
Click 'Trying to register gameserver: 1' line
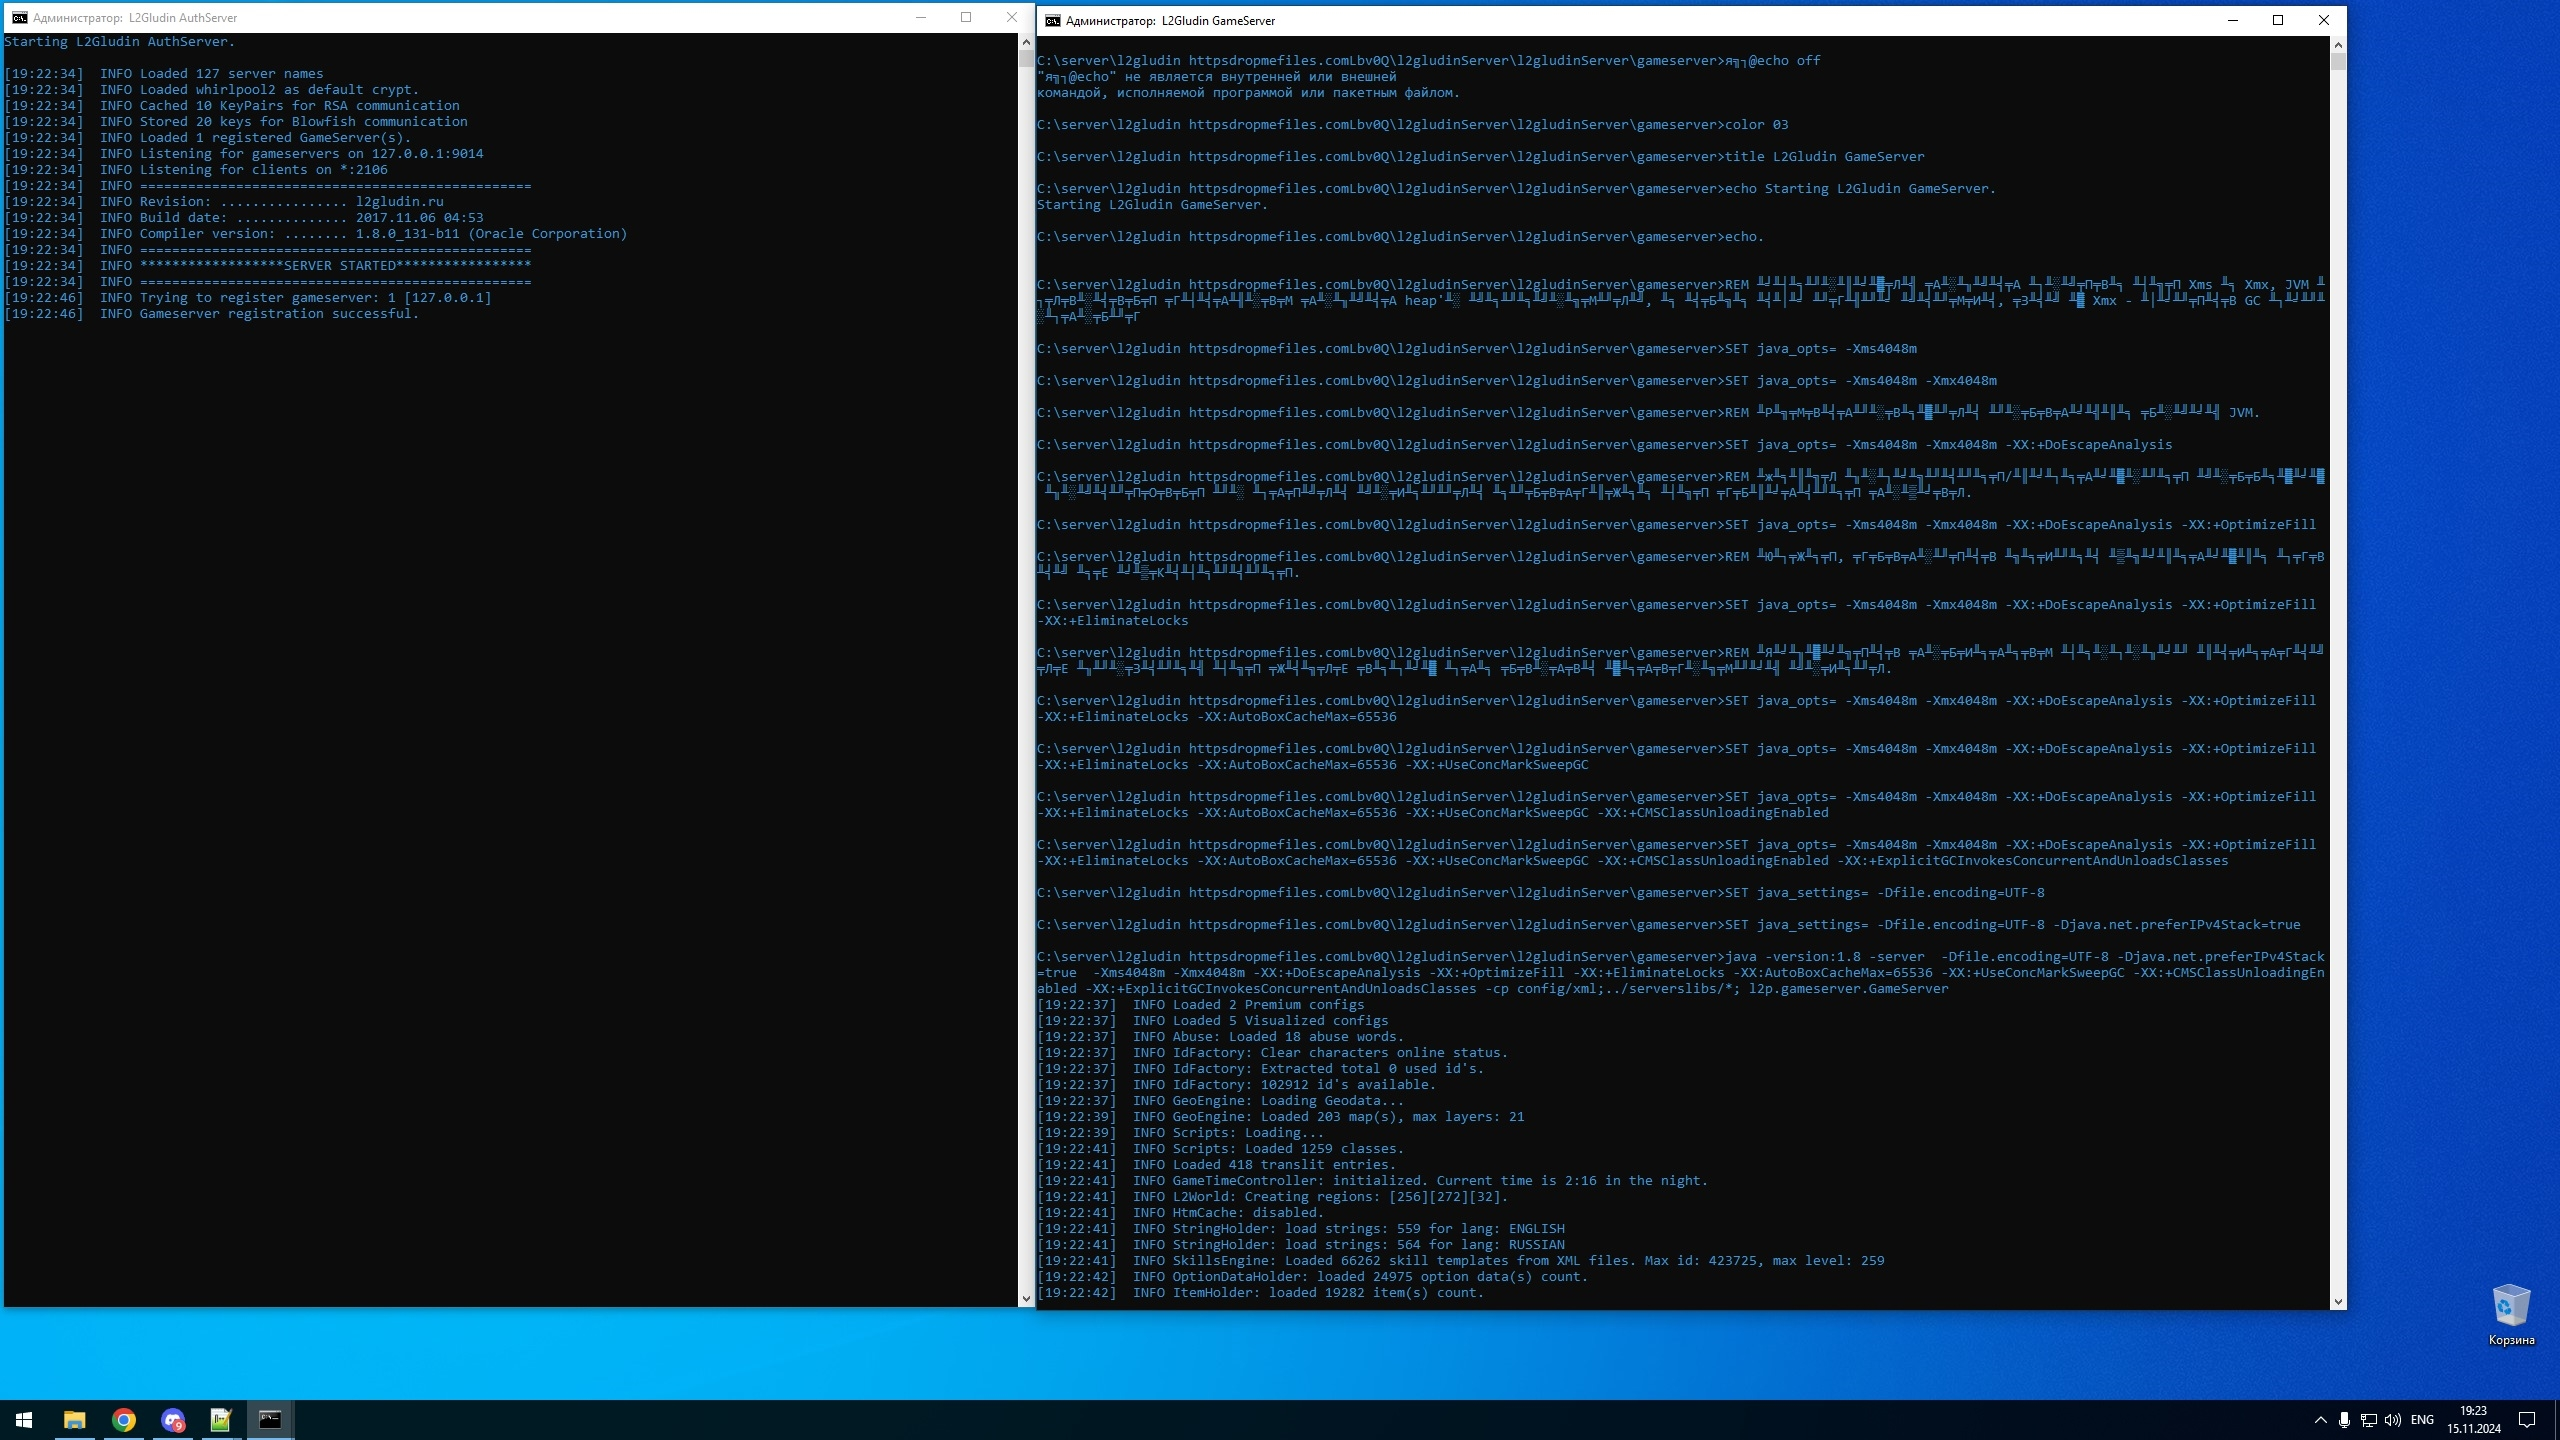point(248,298)
